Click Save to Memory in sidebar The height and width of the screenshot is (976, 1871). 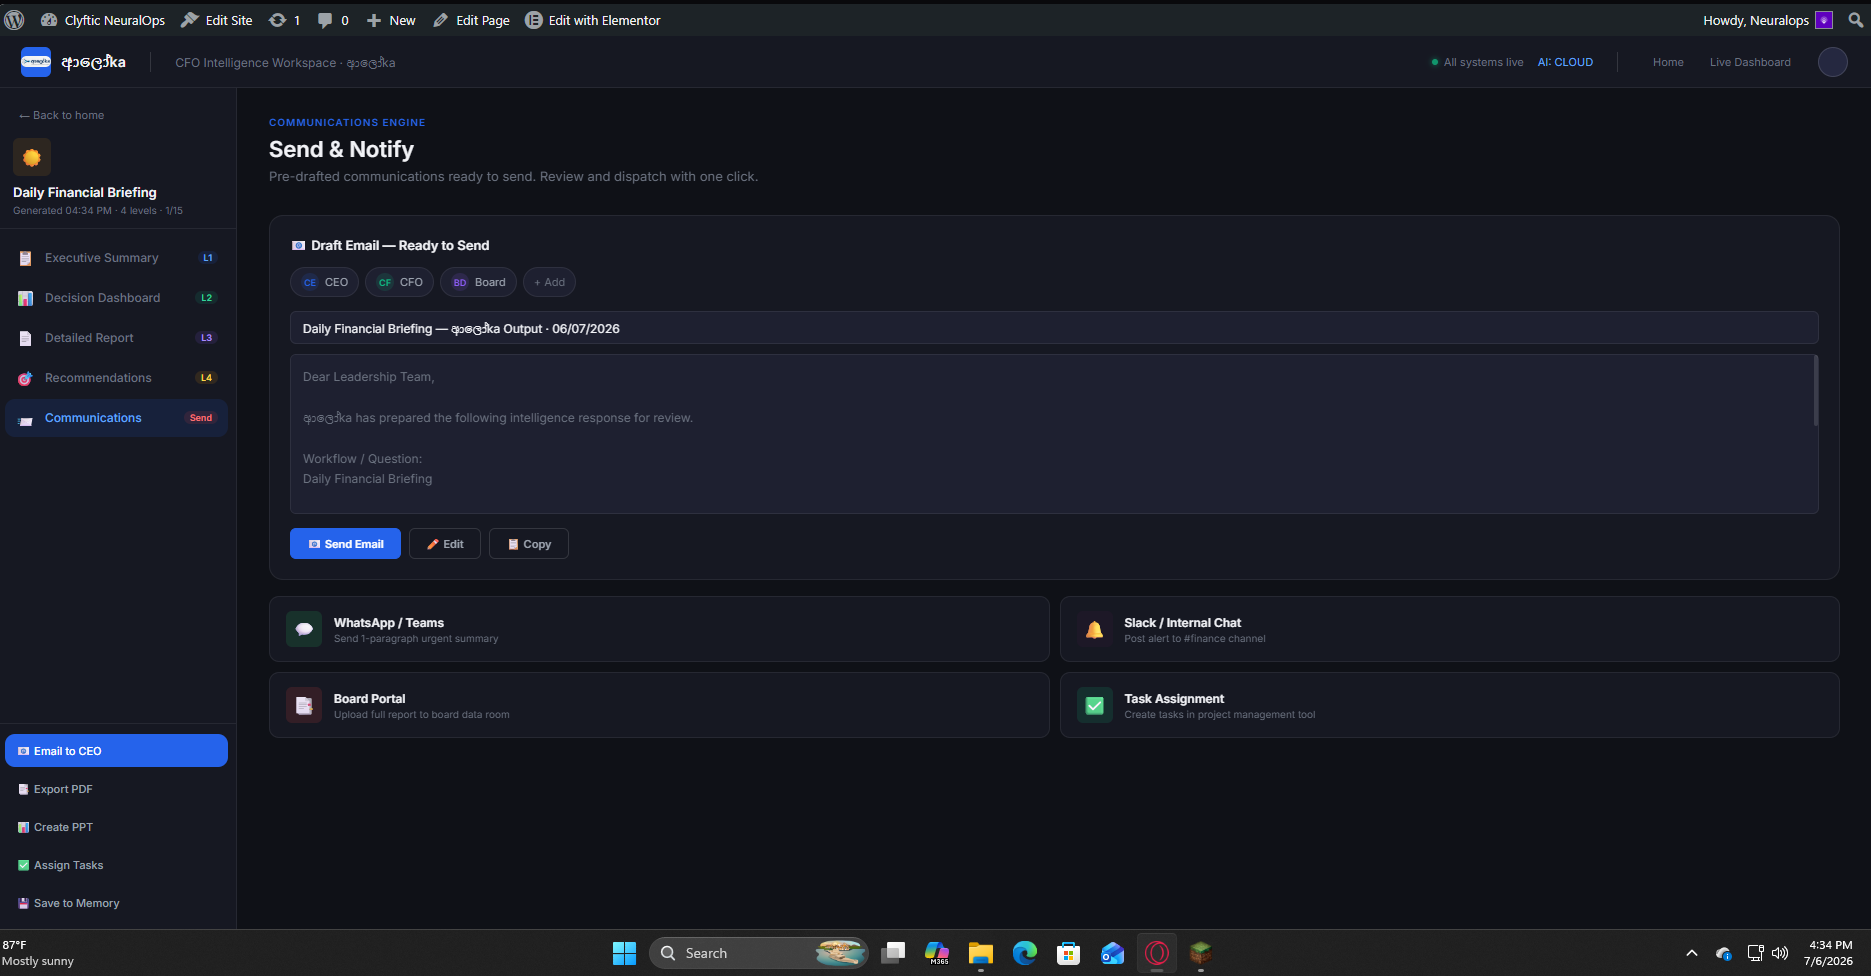[116, 903]
